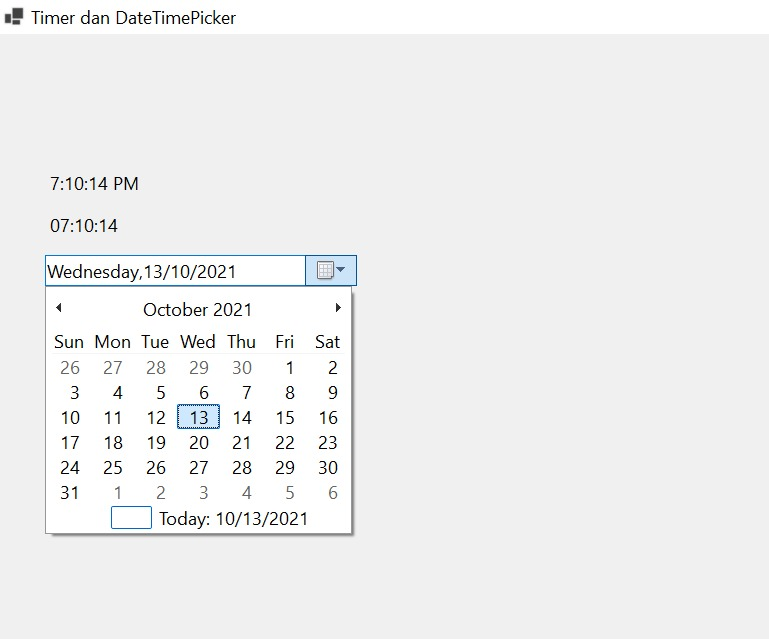Select Friday October 29 in fifth row

(x=285, y=467)
